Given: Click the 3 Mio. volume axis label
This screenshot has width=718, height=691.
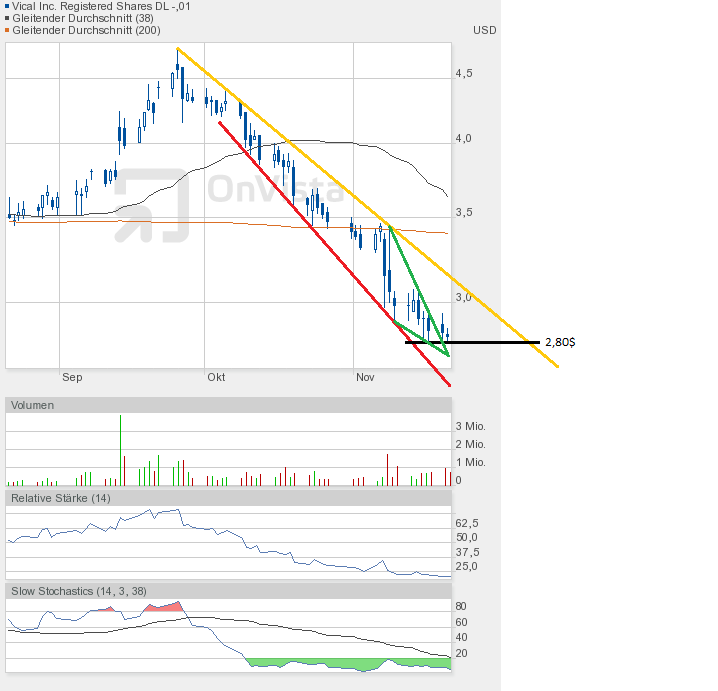Looking at the screenshot, I should [x=470, y=426].
